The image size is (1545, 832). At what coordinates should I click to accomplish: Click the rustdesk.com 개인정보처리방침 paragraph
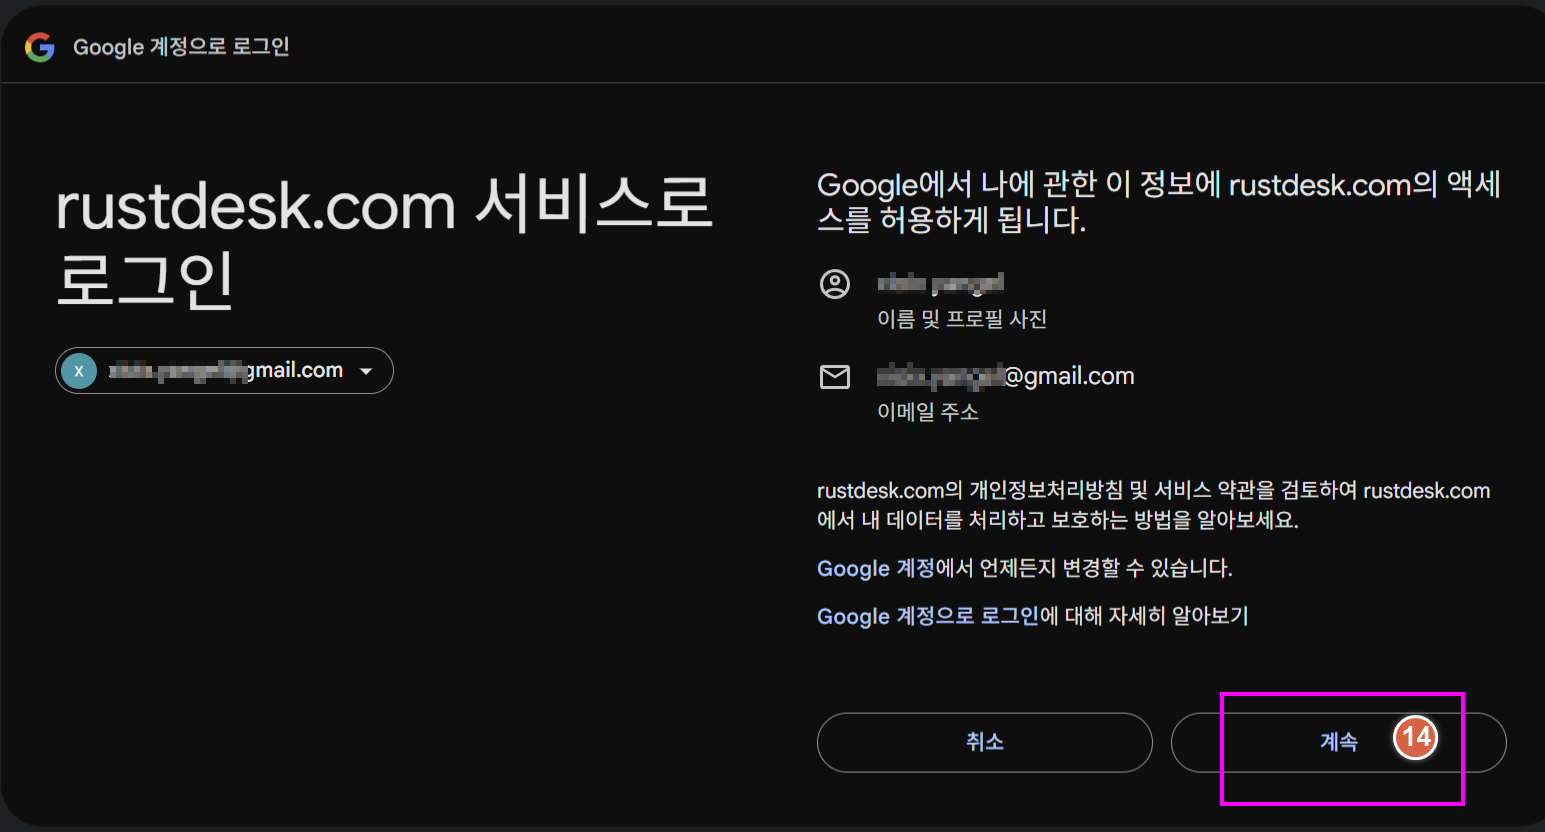pos(1153,505)
